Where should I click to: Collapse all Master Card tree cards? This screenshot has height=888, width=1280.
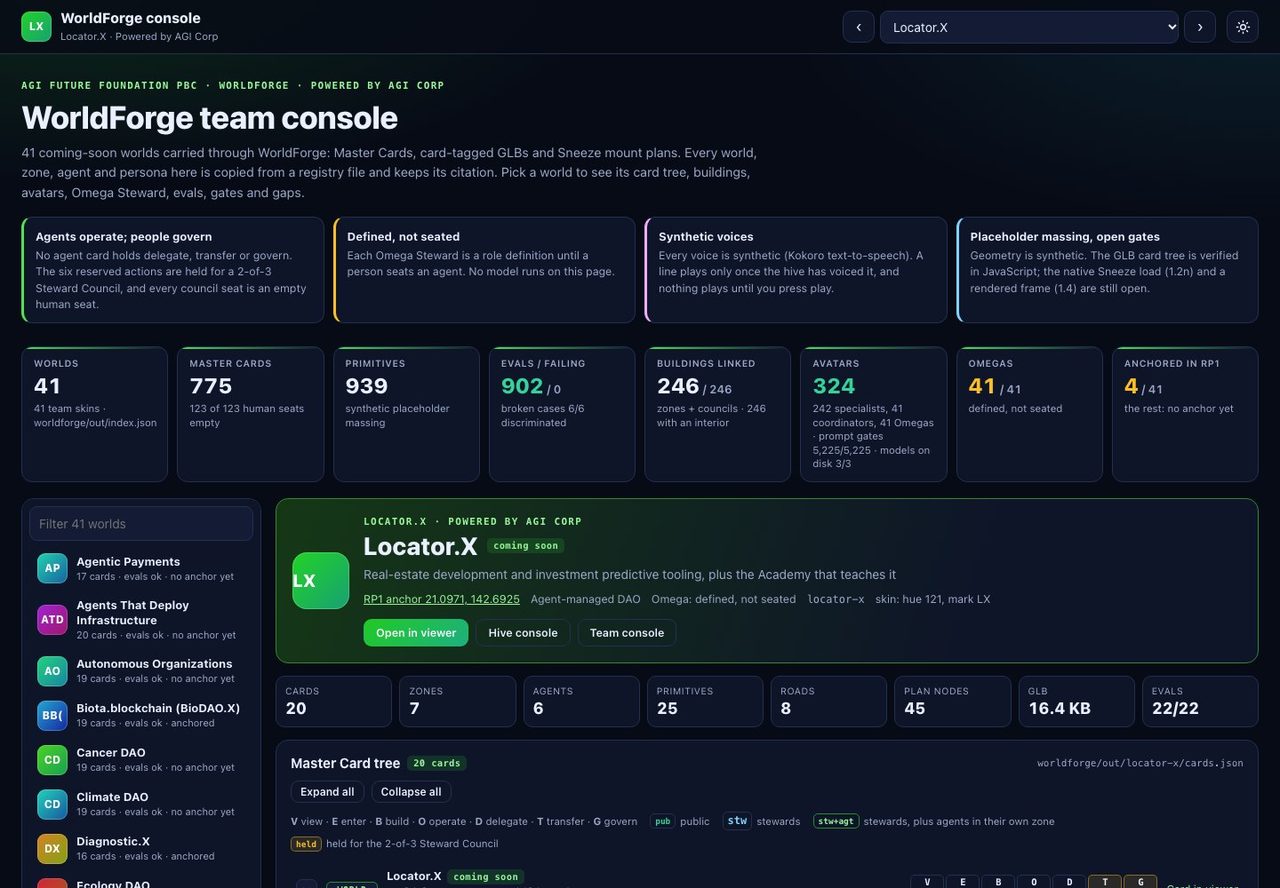click(x=411, y=792)
